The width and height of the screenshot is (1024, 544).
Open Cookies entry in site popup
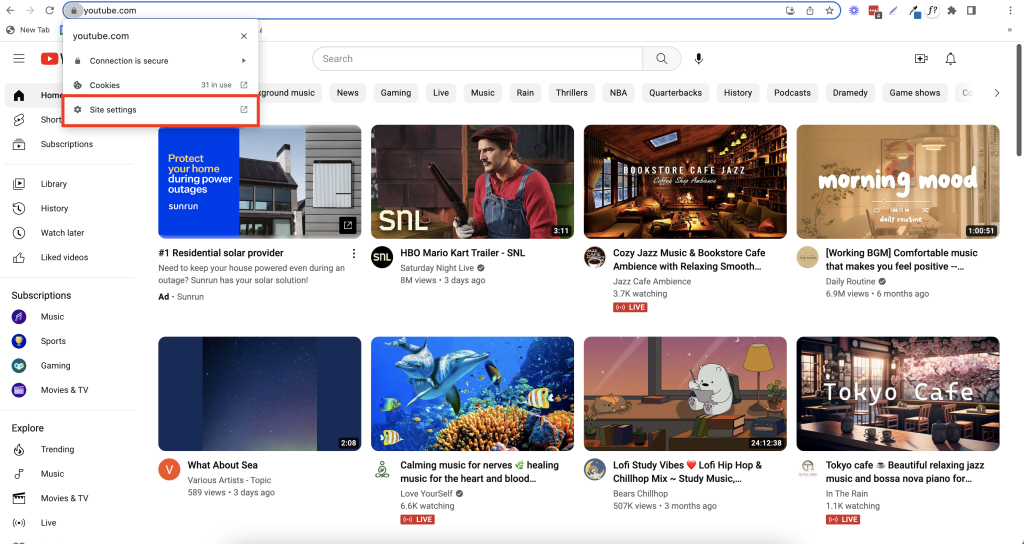(x=160, y=86)
